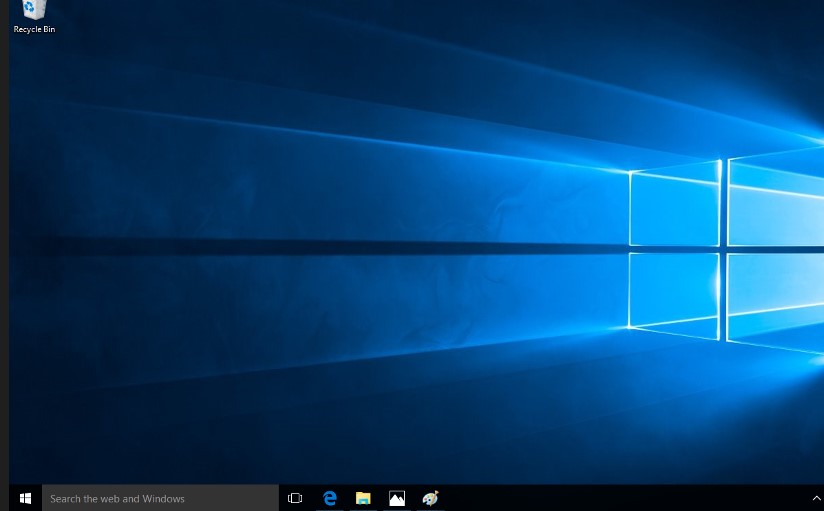Open the Paint app pinned on taskbar
Screen dimensions: 824x511
point(431,498)
